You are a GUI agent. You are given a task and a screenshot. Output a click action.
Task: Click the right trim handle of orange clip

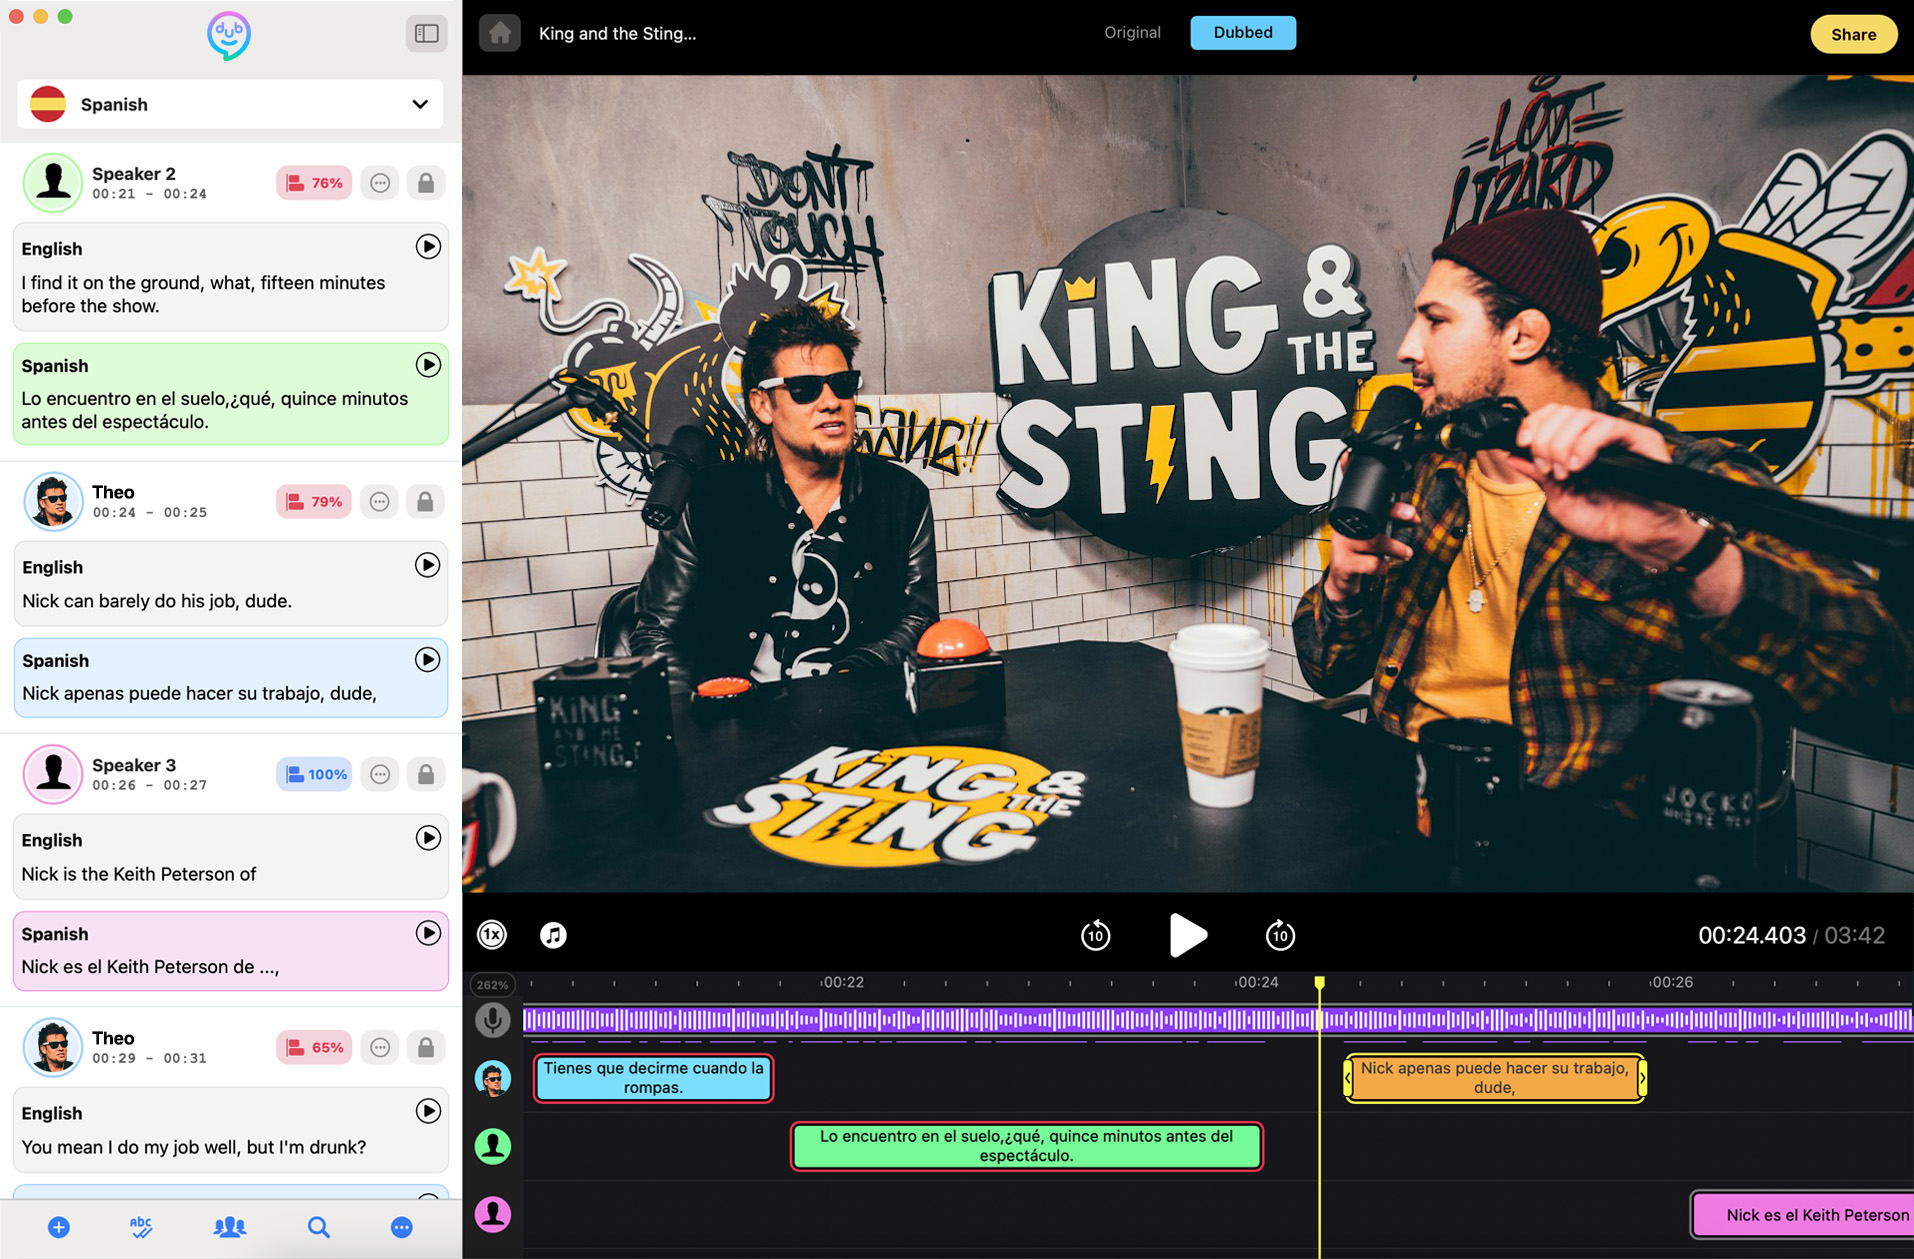click(x=1642, y=1078)
